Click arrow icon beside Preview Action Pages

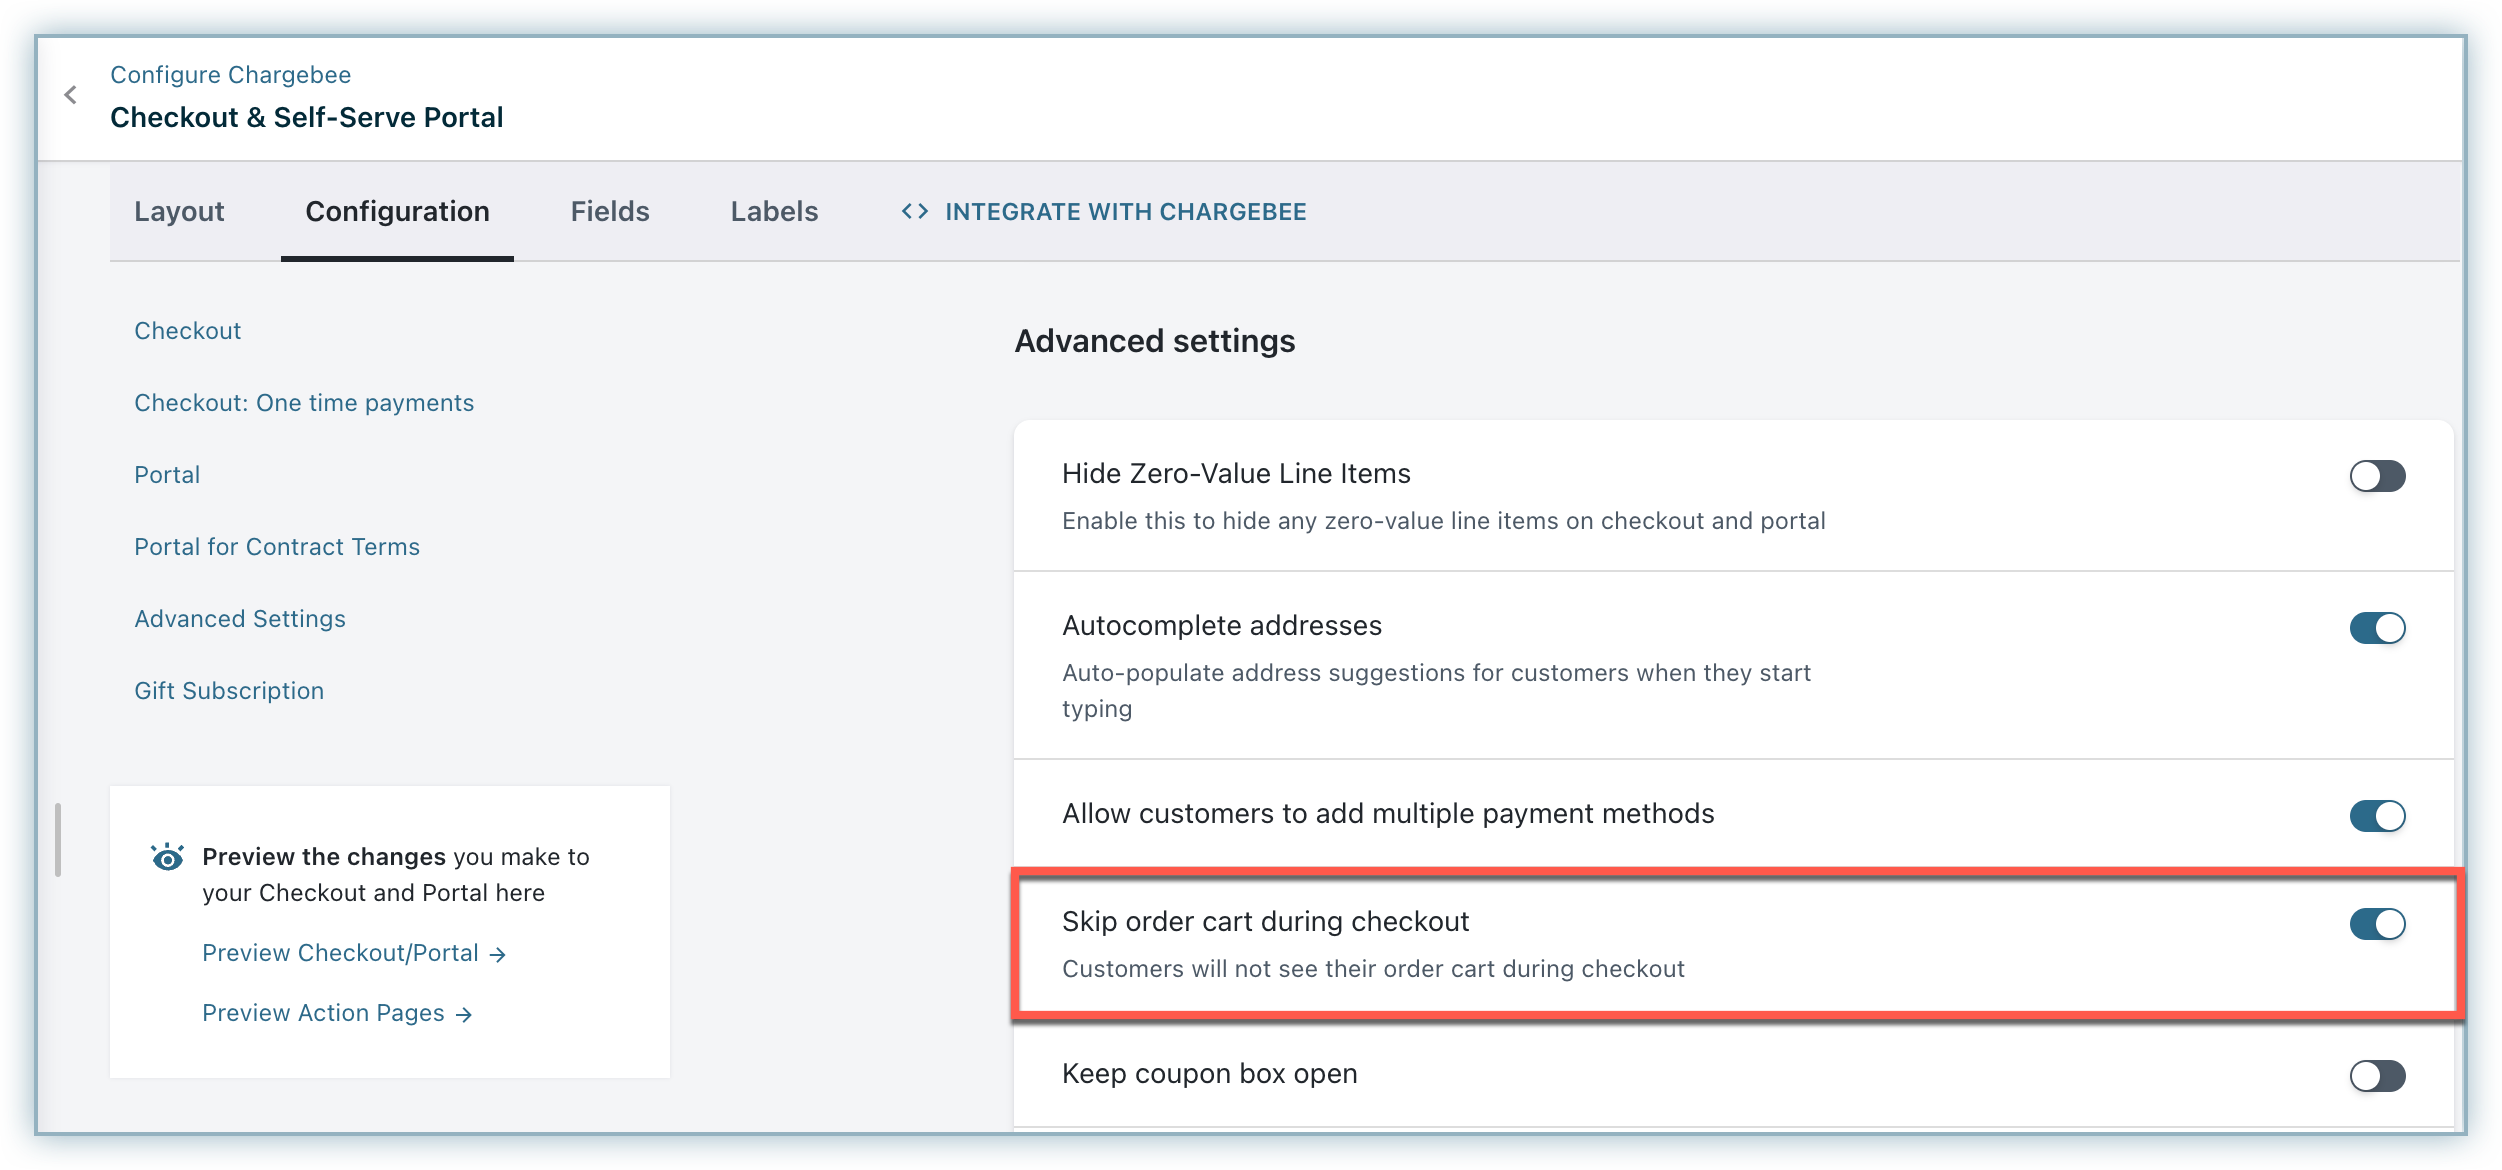click(463, 1015)
